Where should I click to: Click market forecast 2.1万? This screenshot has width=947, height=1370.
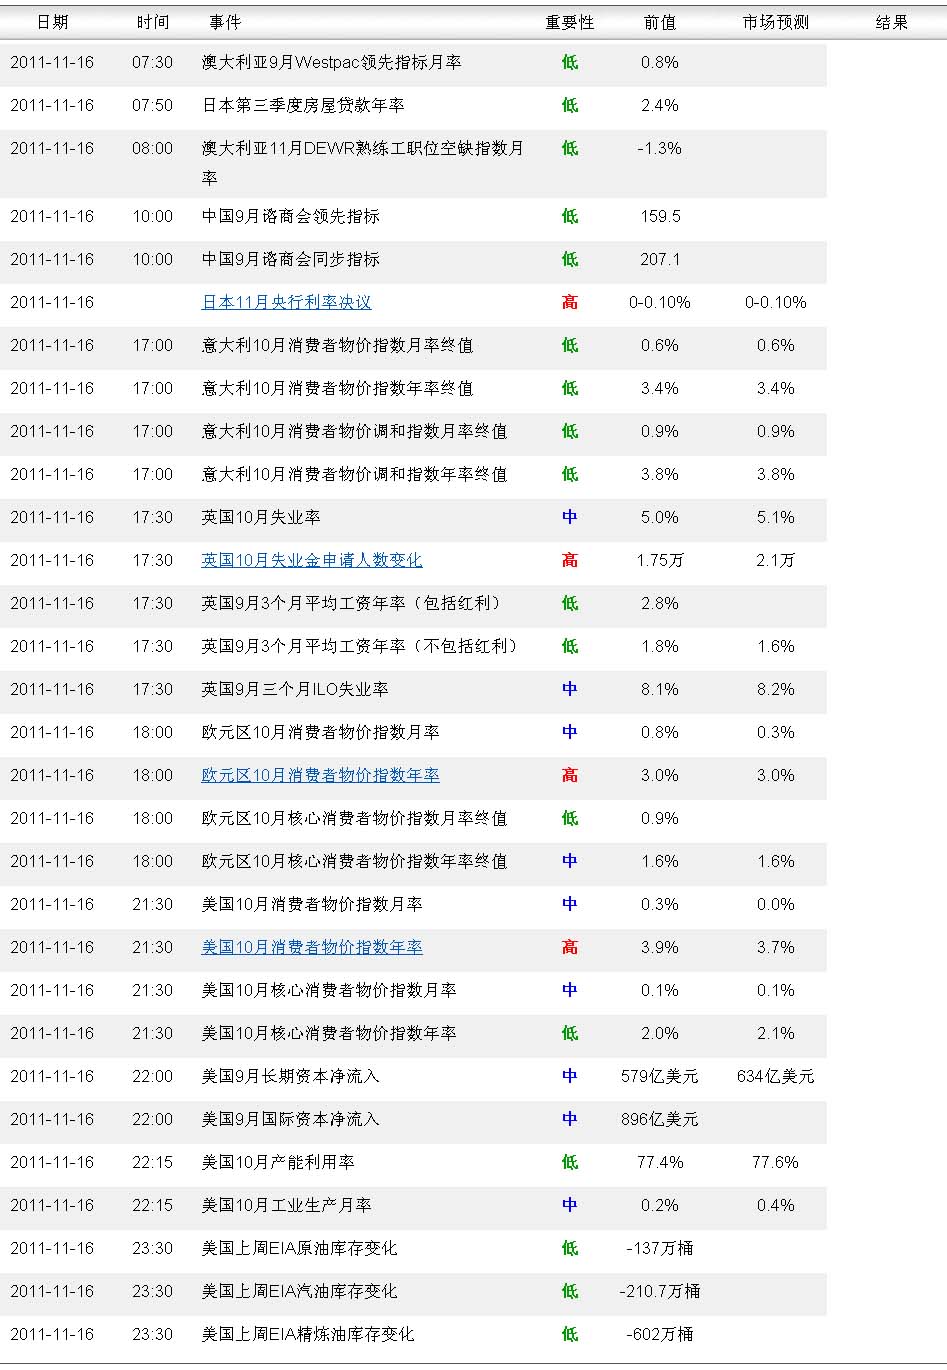click(775, 560)
